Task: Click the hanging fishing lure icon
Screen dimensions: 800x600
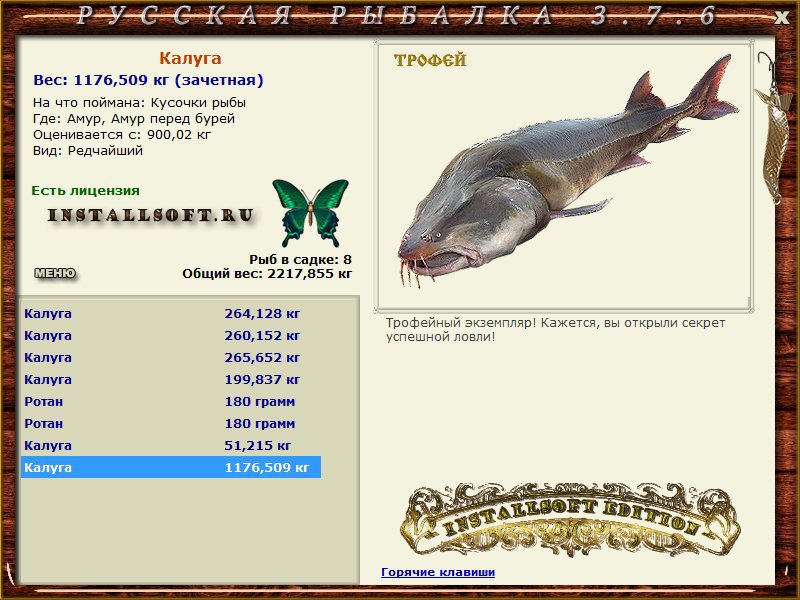Action: coord(772,128)
